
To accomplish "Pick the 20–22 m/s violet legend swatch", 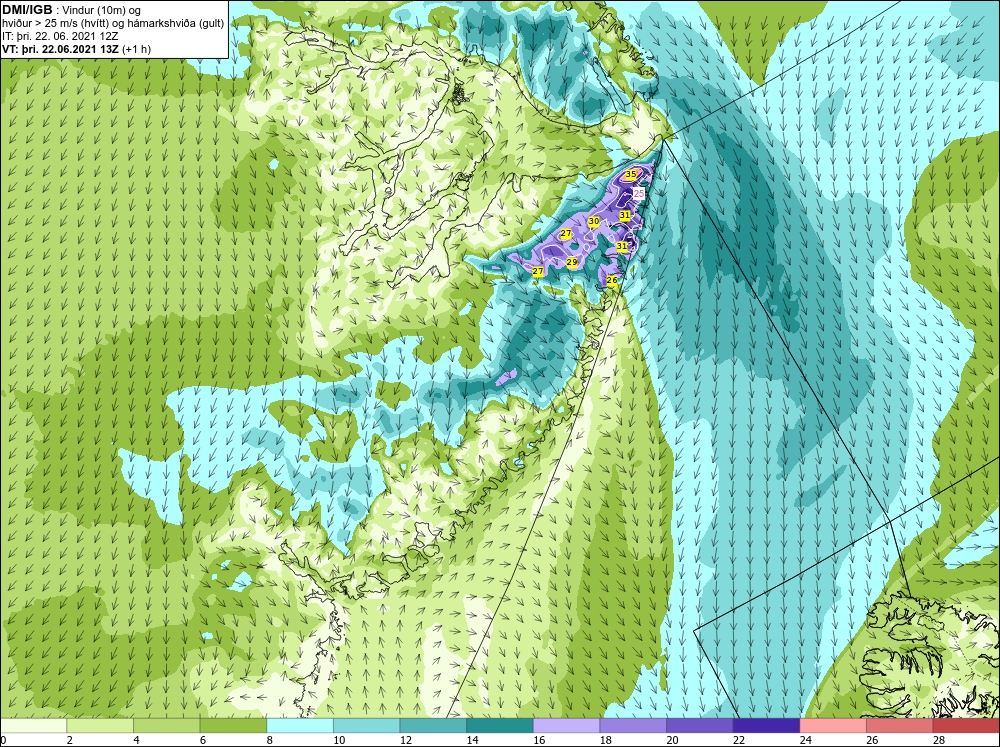I will [700, 726].
